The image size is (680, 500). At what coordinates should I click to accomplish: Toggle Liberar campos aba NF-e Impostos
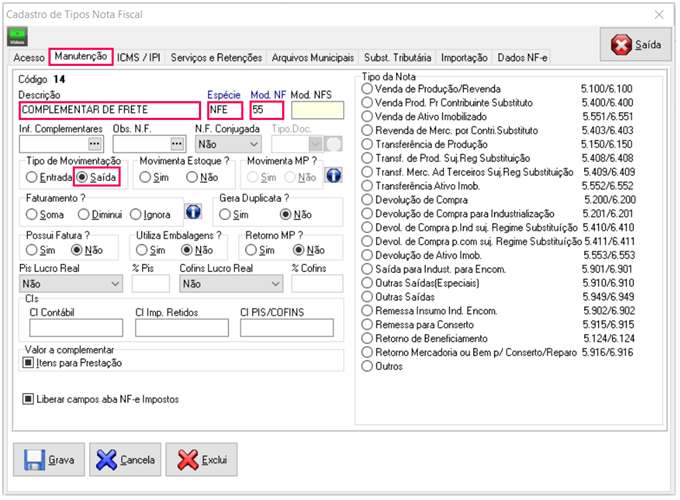click(27, 398)
